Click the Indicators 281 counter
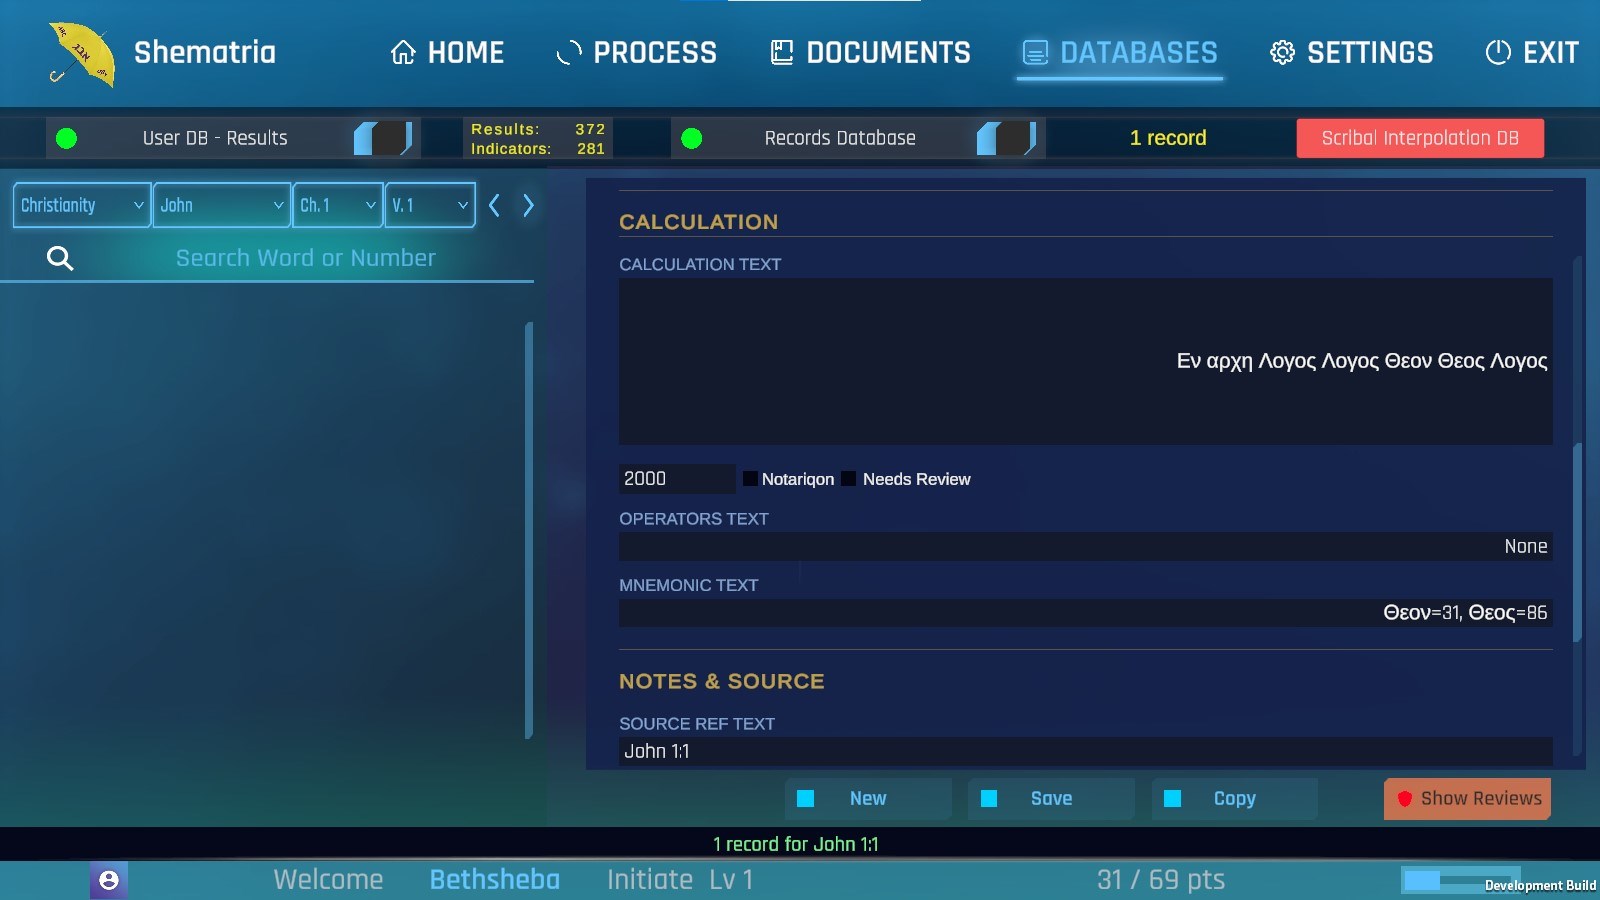Image resolution: width=1600 pixels, height=900 pixels. pyautogui.click(x=538, y=148)
